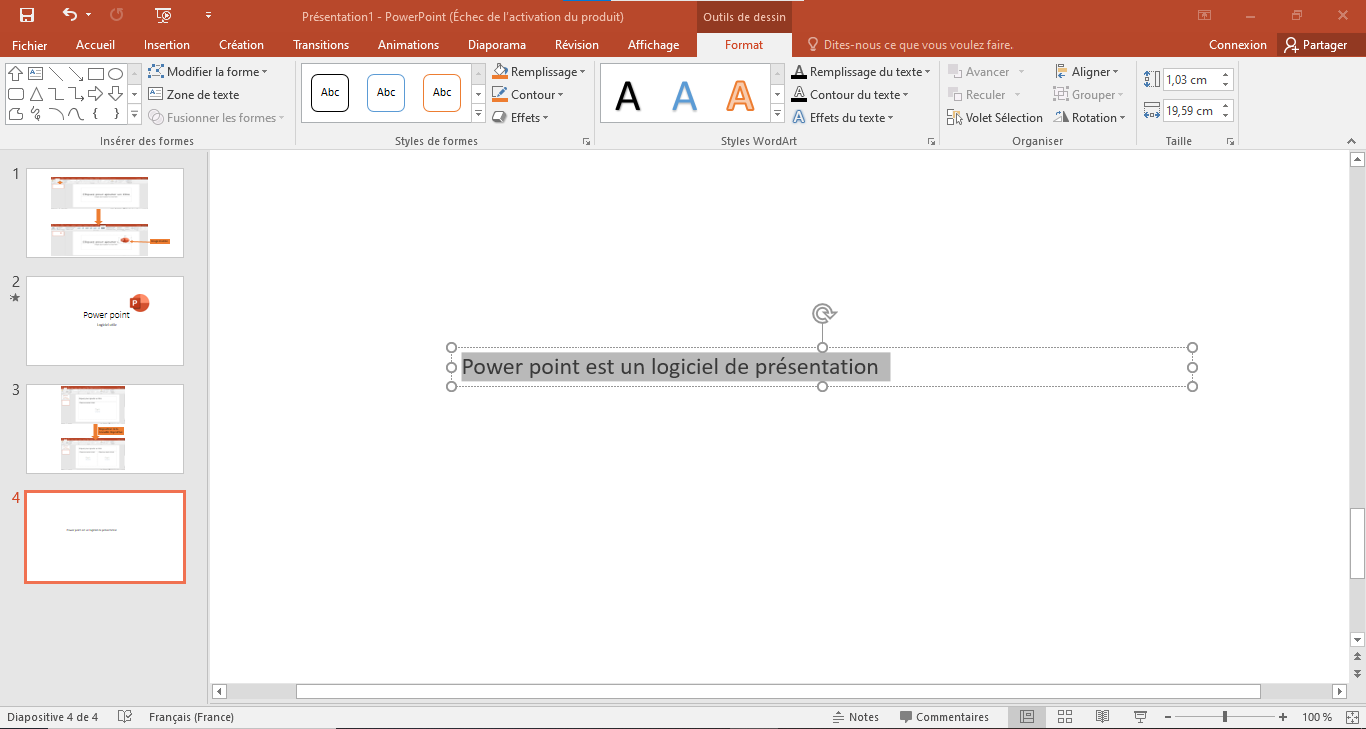Switch to Slide Sorter view
1366x729 pixels.
(1065, 717)
